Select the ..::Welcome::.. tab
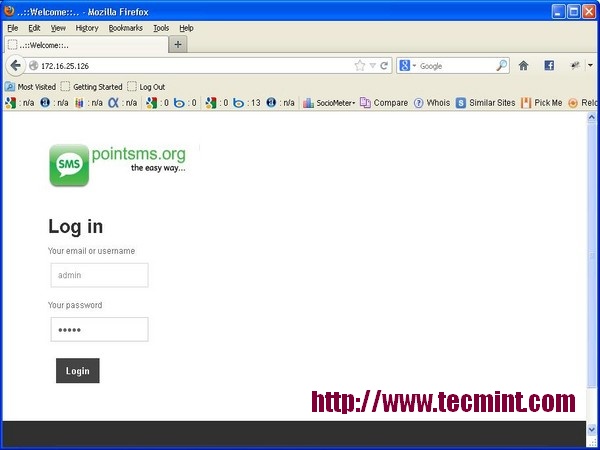This screenshot has height=450, width=600. (x=86, y=45)
